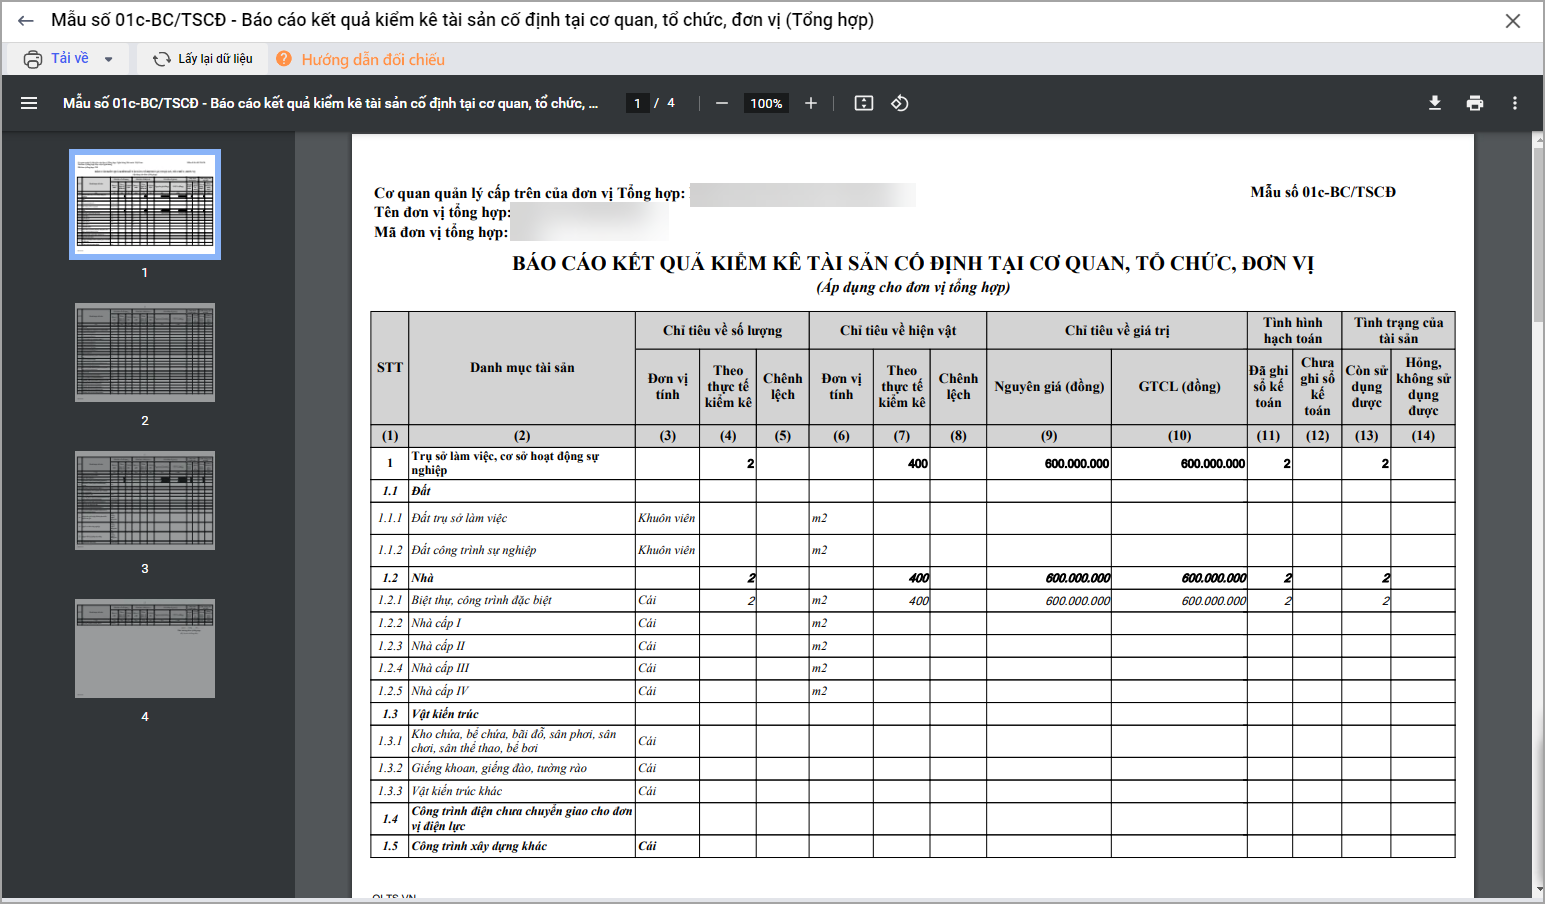Screen dimensions: 1545x904
Task: Click the 'Tên đơn vị tổng hợp:' label
Action: (x=442, y=212)
